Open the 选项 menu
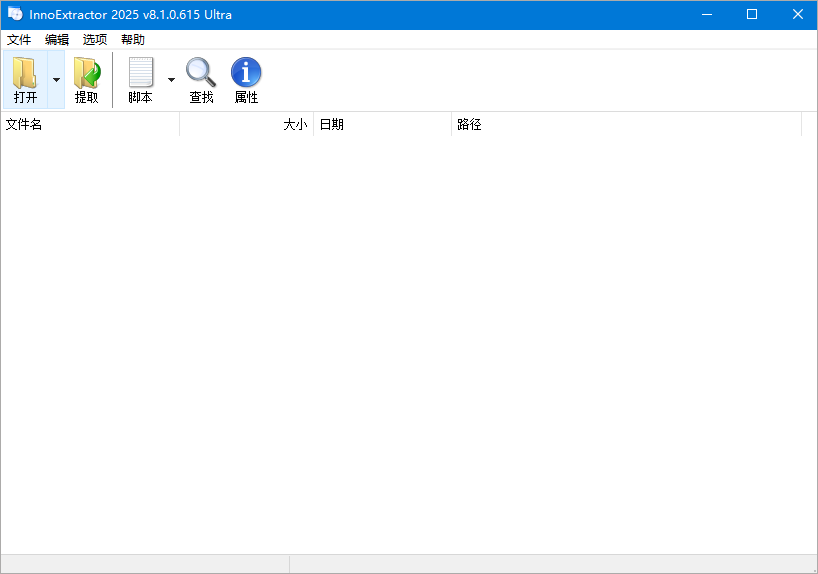 coord(95,40)
